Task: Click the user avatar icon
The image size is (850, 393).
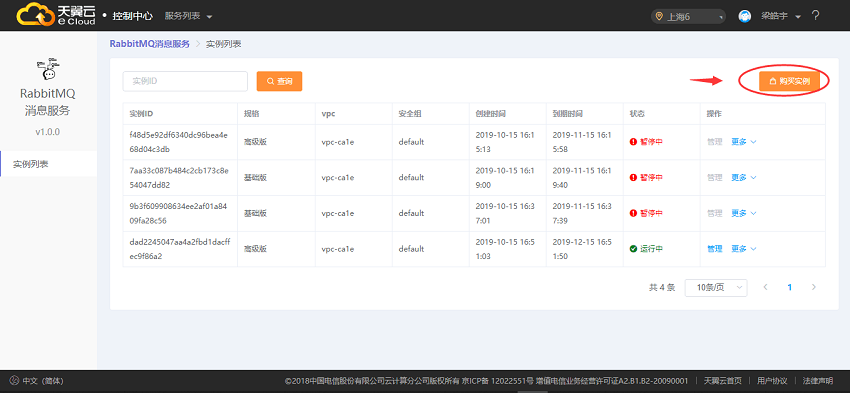Action: click(745, 16)
